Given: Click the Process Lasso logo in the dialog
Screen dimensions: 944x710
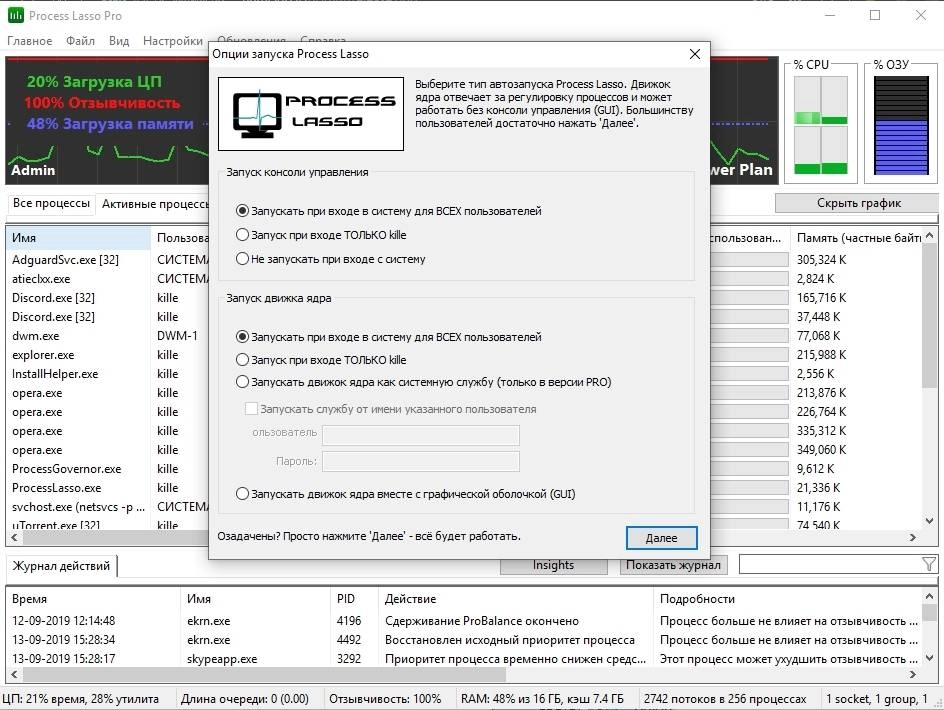Looking at the screenshot, I should [x=311, y=113].
